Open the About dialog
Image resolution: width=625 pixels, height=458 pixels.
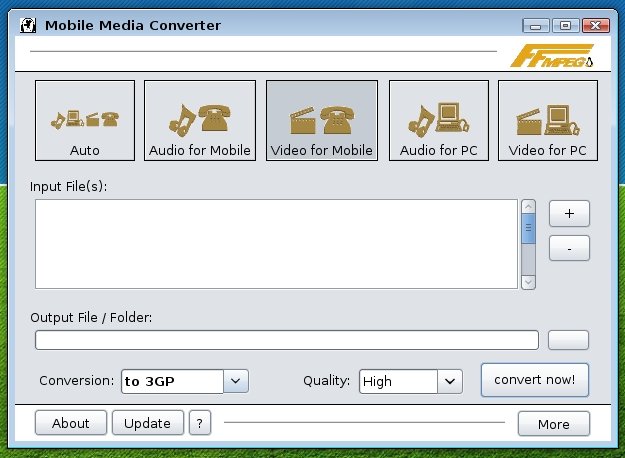[x=71, y=423]
